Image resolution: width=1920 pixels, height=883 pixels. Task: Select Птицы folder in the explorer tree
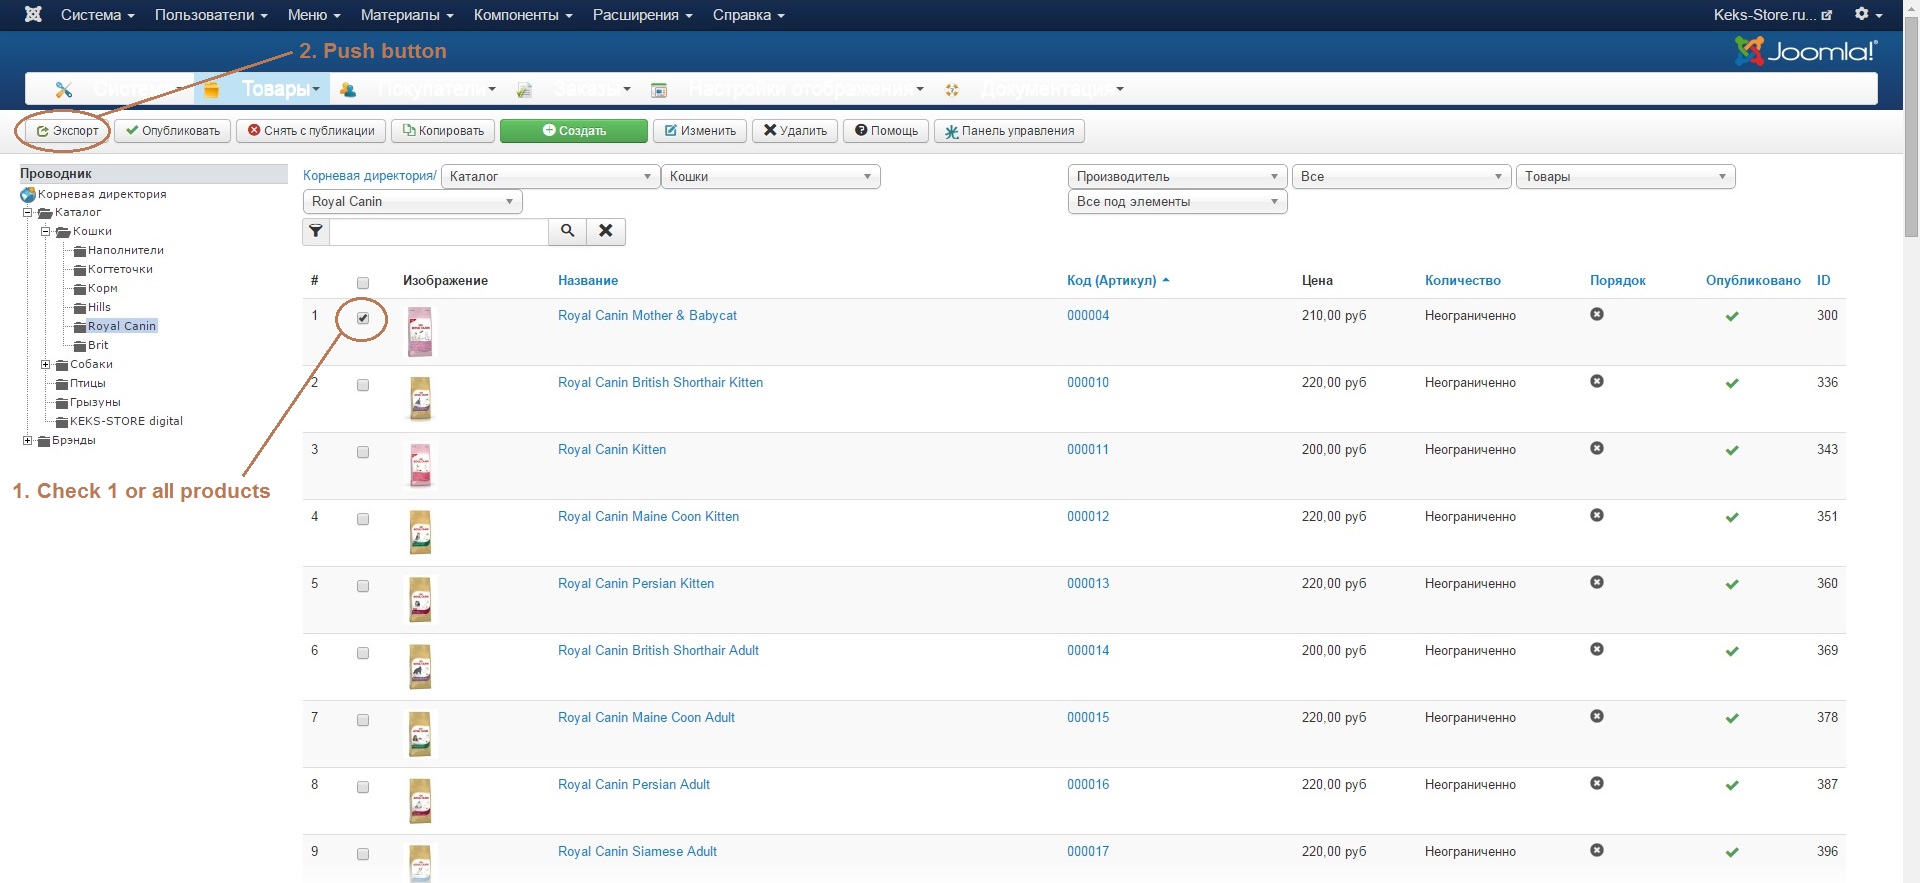click(87, 384)
